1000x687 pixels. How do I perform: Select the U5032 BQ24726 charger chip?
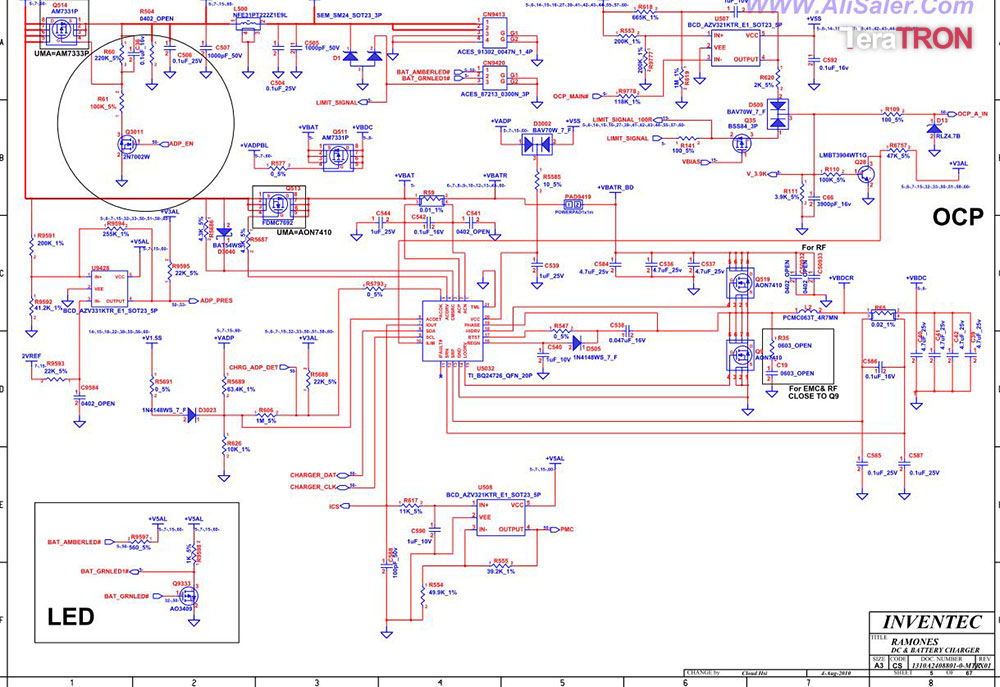[x=453, y=330]
